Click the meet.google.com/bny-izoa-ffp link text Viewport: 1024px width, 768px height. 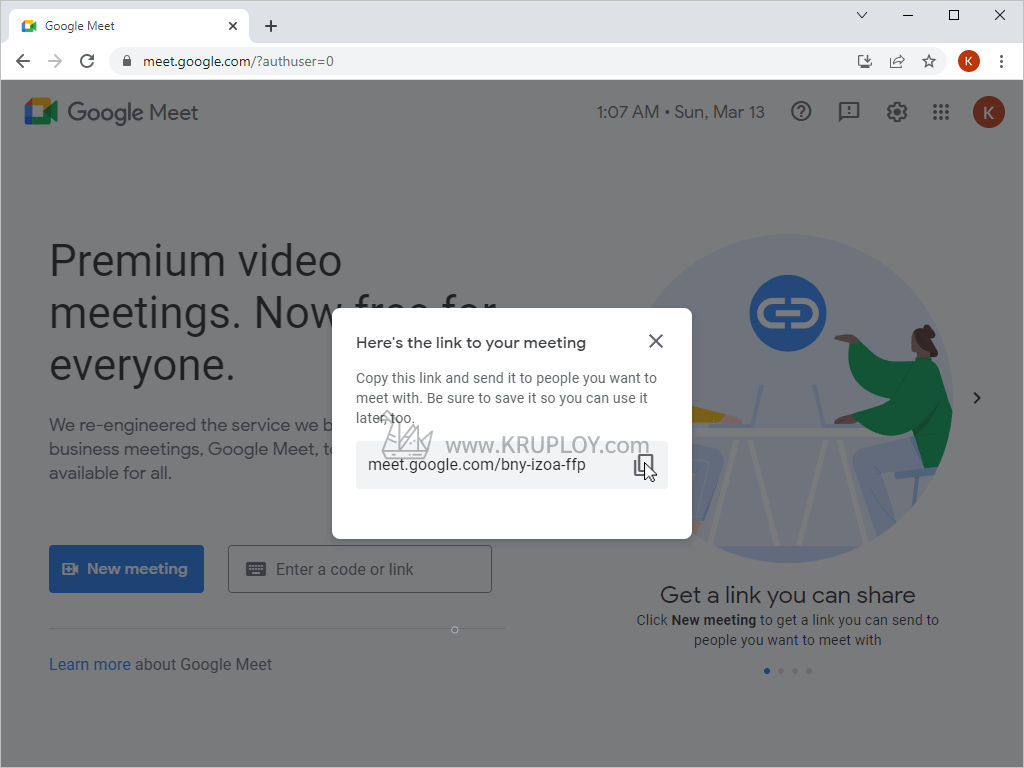point(477,464)
